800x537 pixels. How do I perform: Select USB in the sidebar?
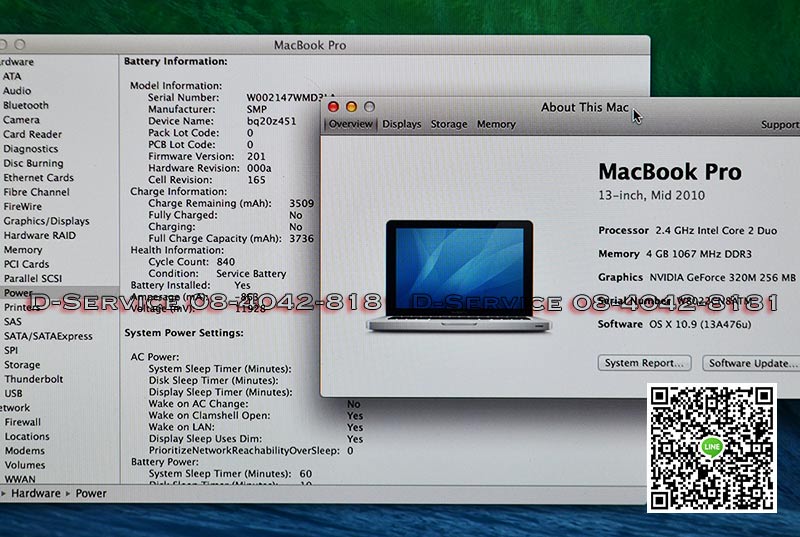coord(13,393)
